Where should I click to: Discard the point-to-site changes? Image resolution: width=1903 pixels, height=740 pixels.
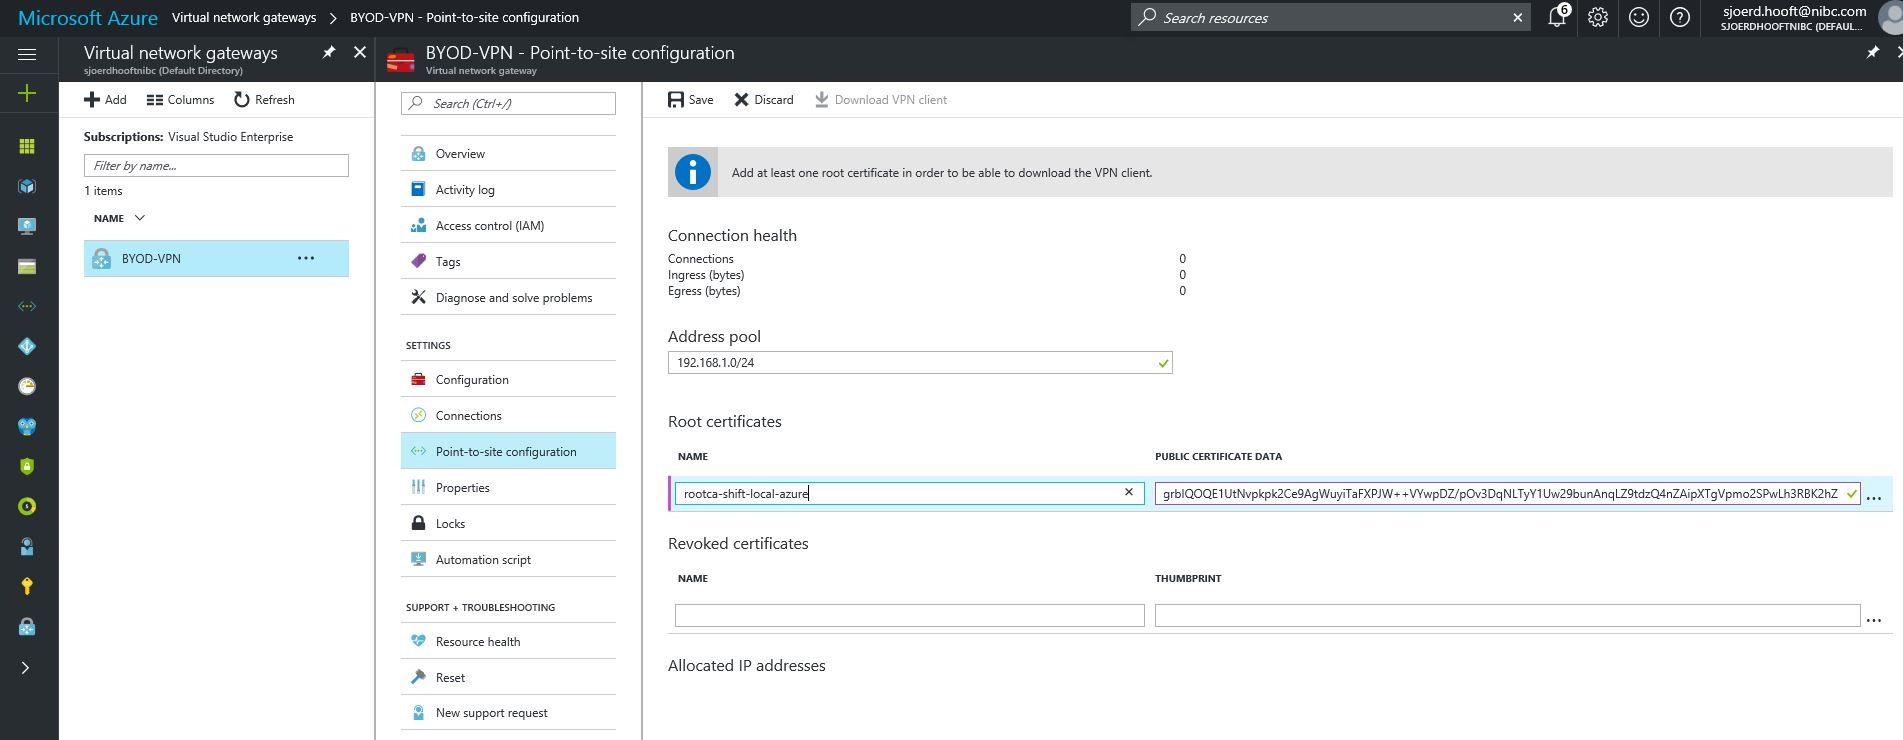pyautogui.click(x=764, y=100)
